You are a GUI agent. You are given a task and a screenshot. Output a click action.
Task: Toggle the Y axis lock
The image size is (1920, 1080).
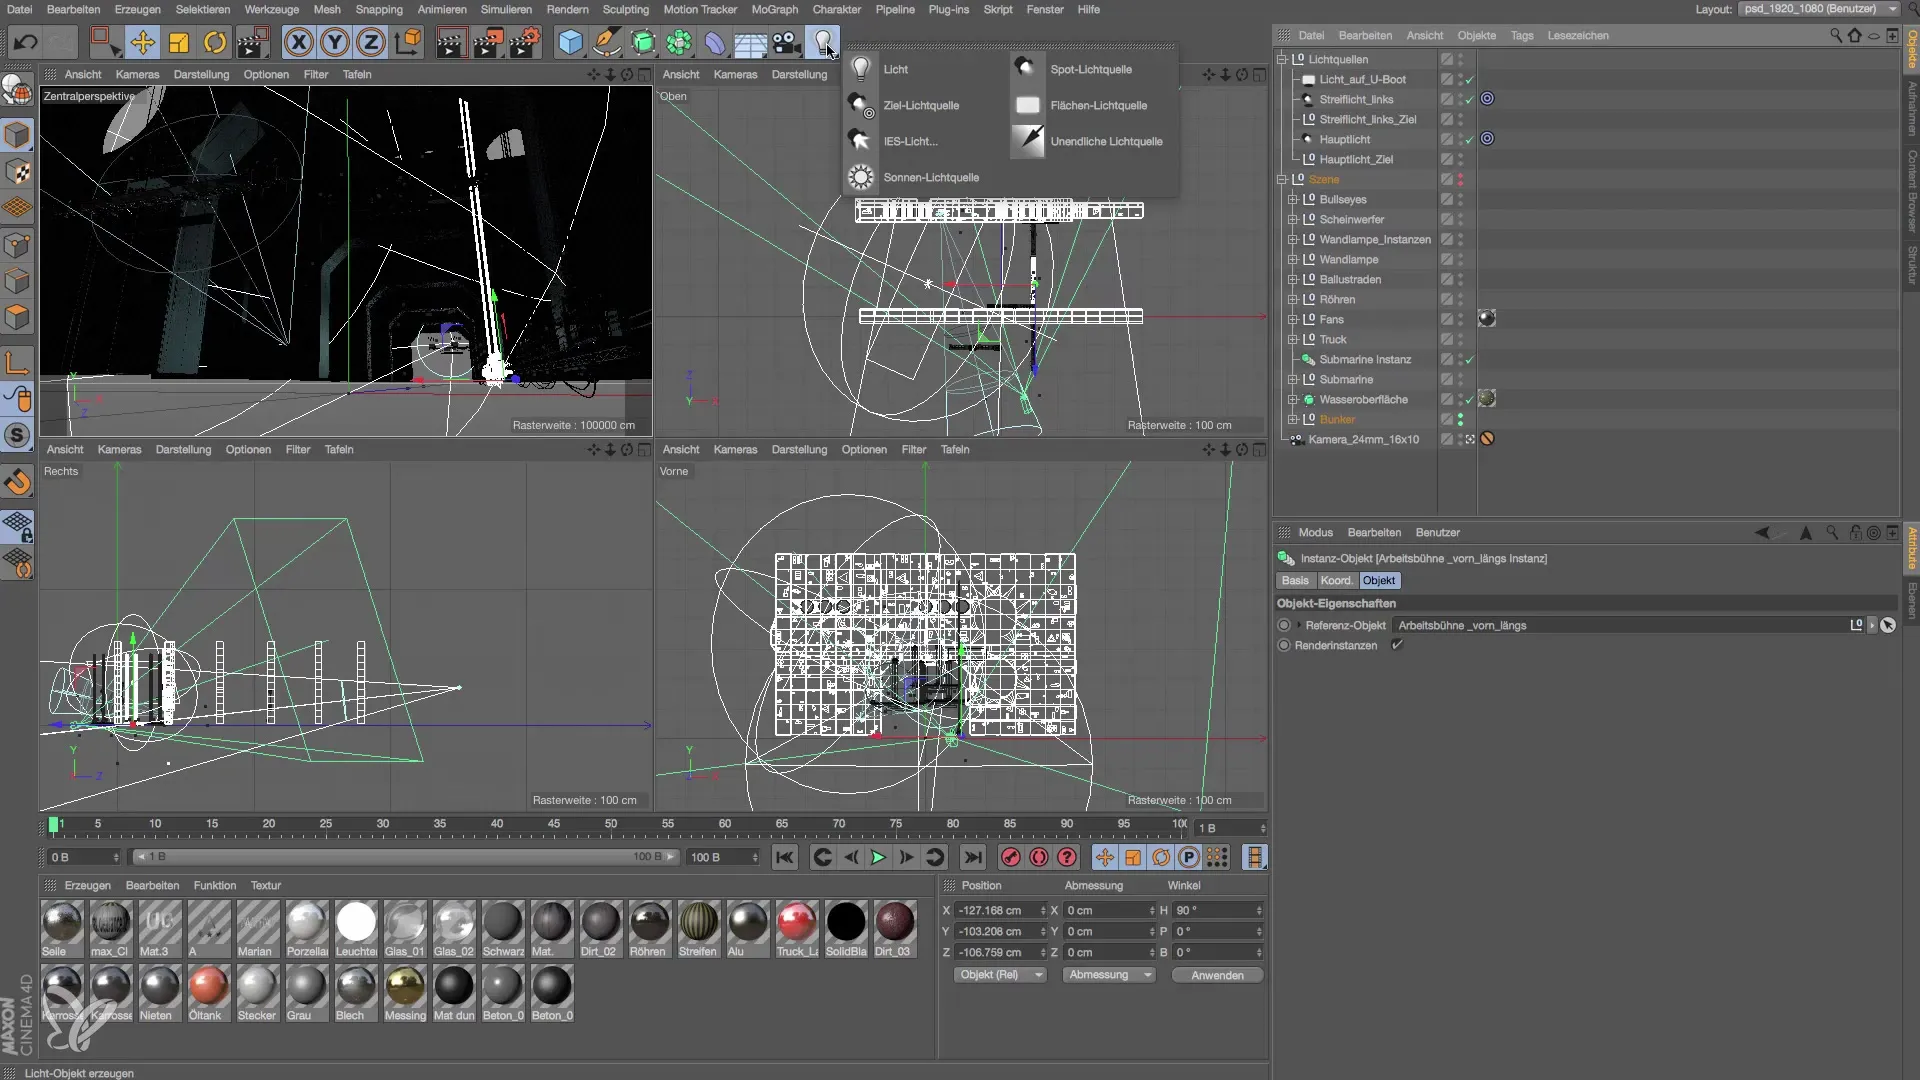coord(335,43)
